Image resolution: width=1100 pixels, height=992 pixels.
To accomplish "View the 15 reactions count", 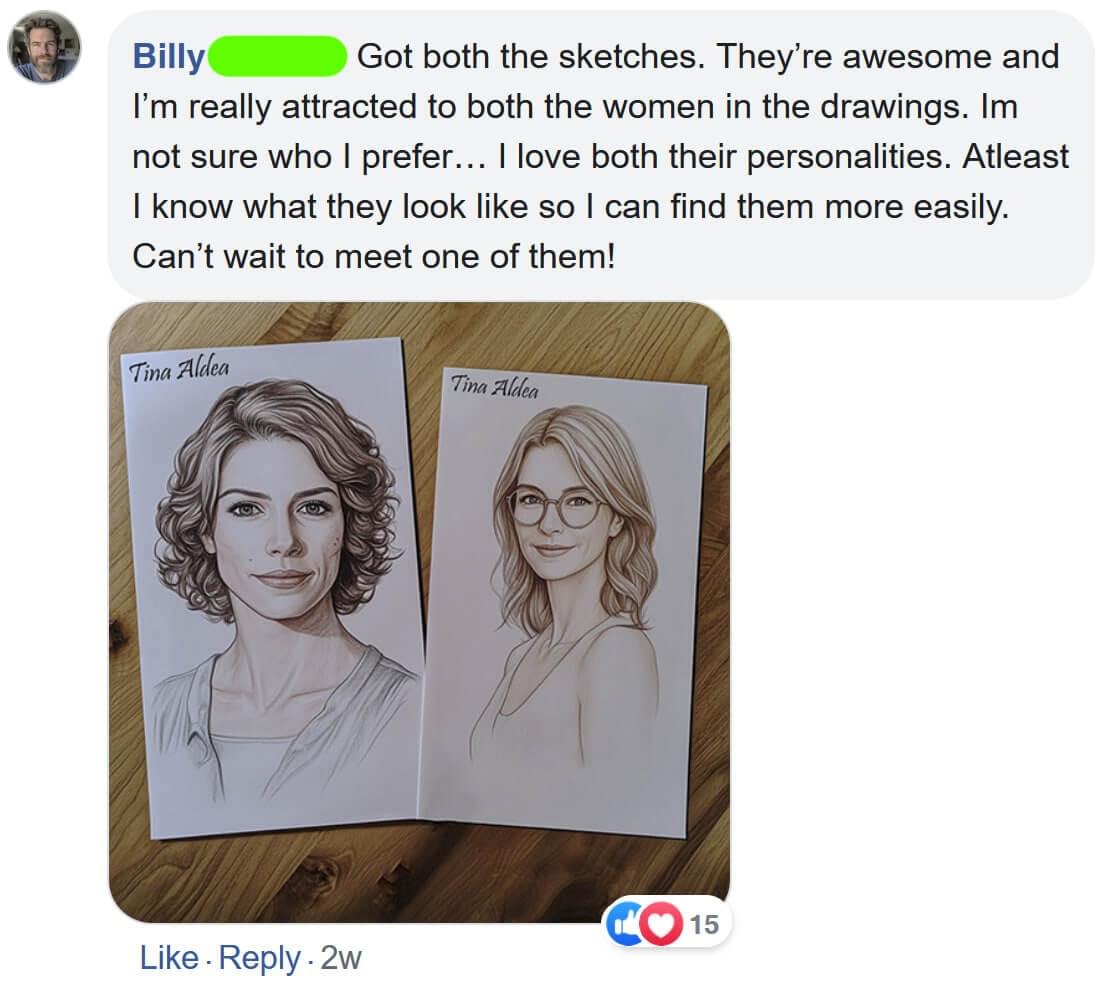I will click(704, 924).
